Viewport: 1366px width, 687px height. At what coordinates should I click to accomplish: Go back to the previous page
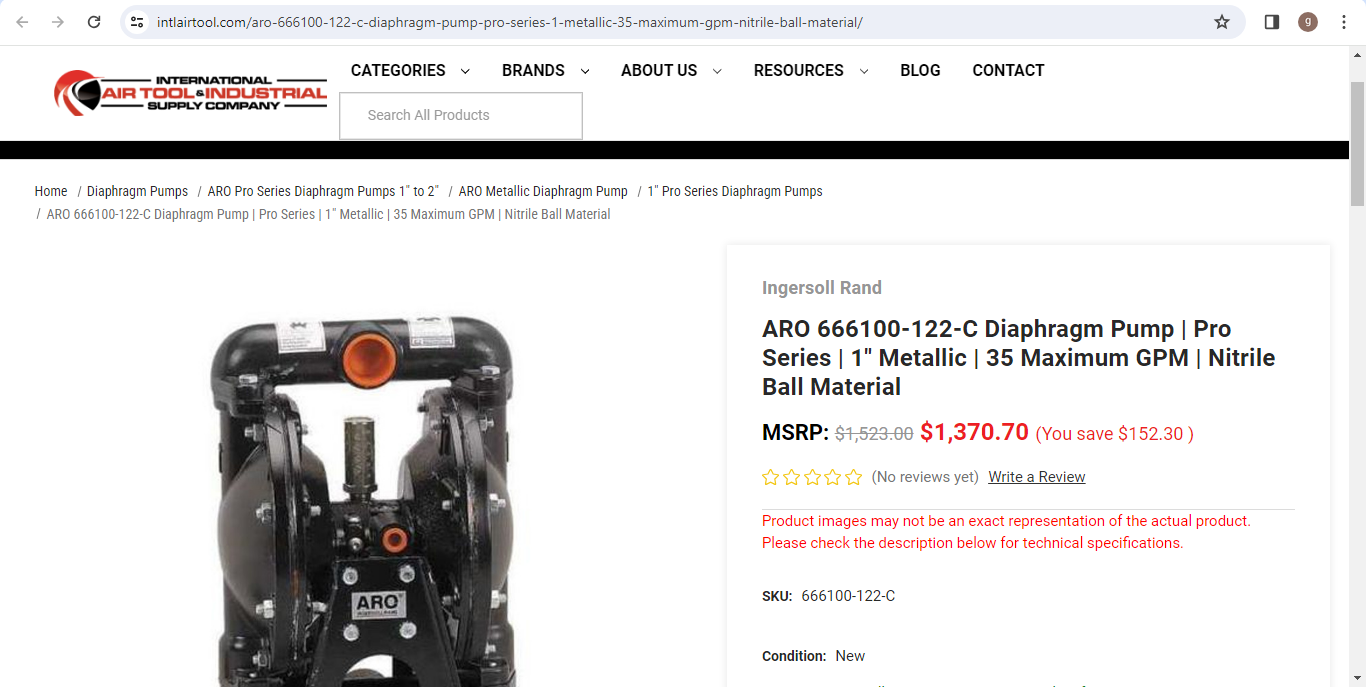click(22, 22)
